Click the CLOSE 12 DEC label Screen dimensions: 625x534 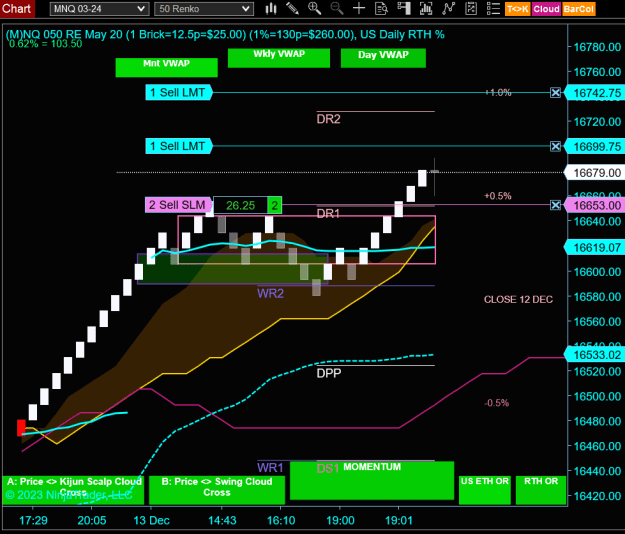(518, 300)
